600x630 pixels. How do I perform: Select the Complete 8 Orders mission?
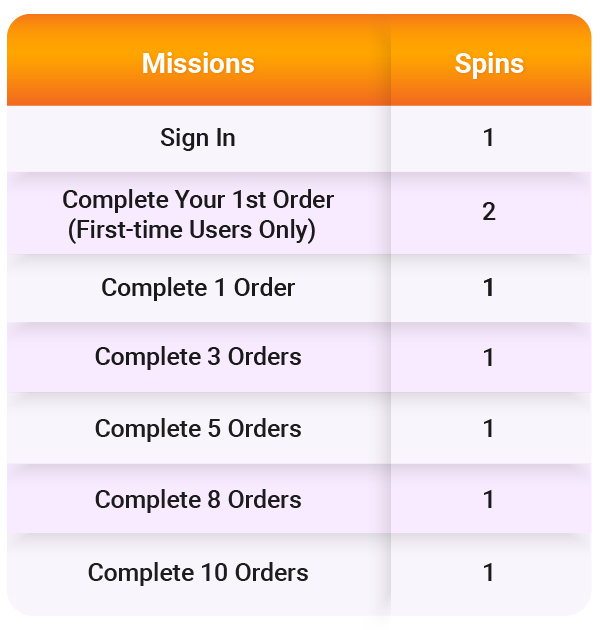click(198, 499)
